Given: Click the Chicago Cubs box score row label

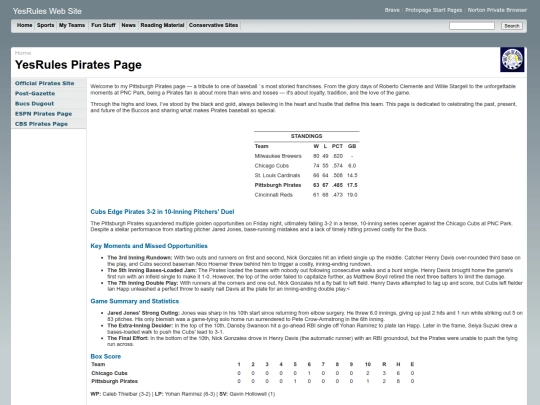Looking at the screenshot, I should point(109,373).
